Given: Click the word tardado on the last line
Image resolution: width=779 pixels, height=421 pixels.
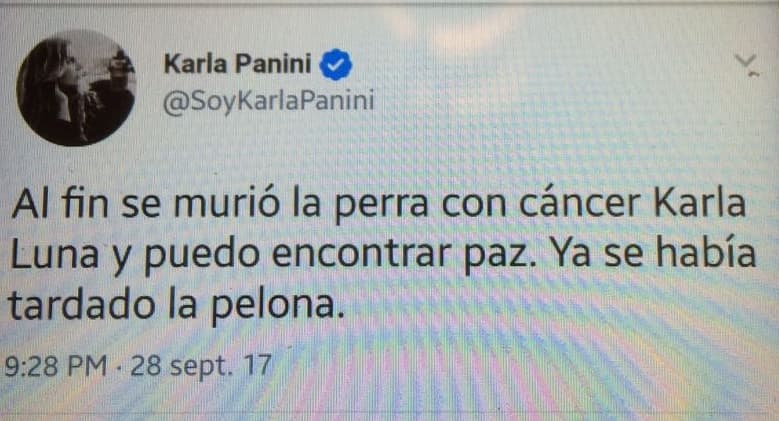Looking at the screenshot, I should tap(82, 305).
